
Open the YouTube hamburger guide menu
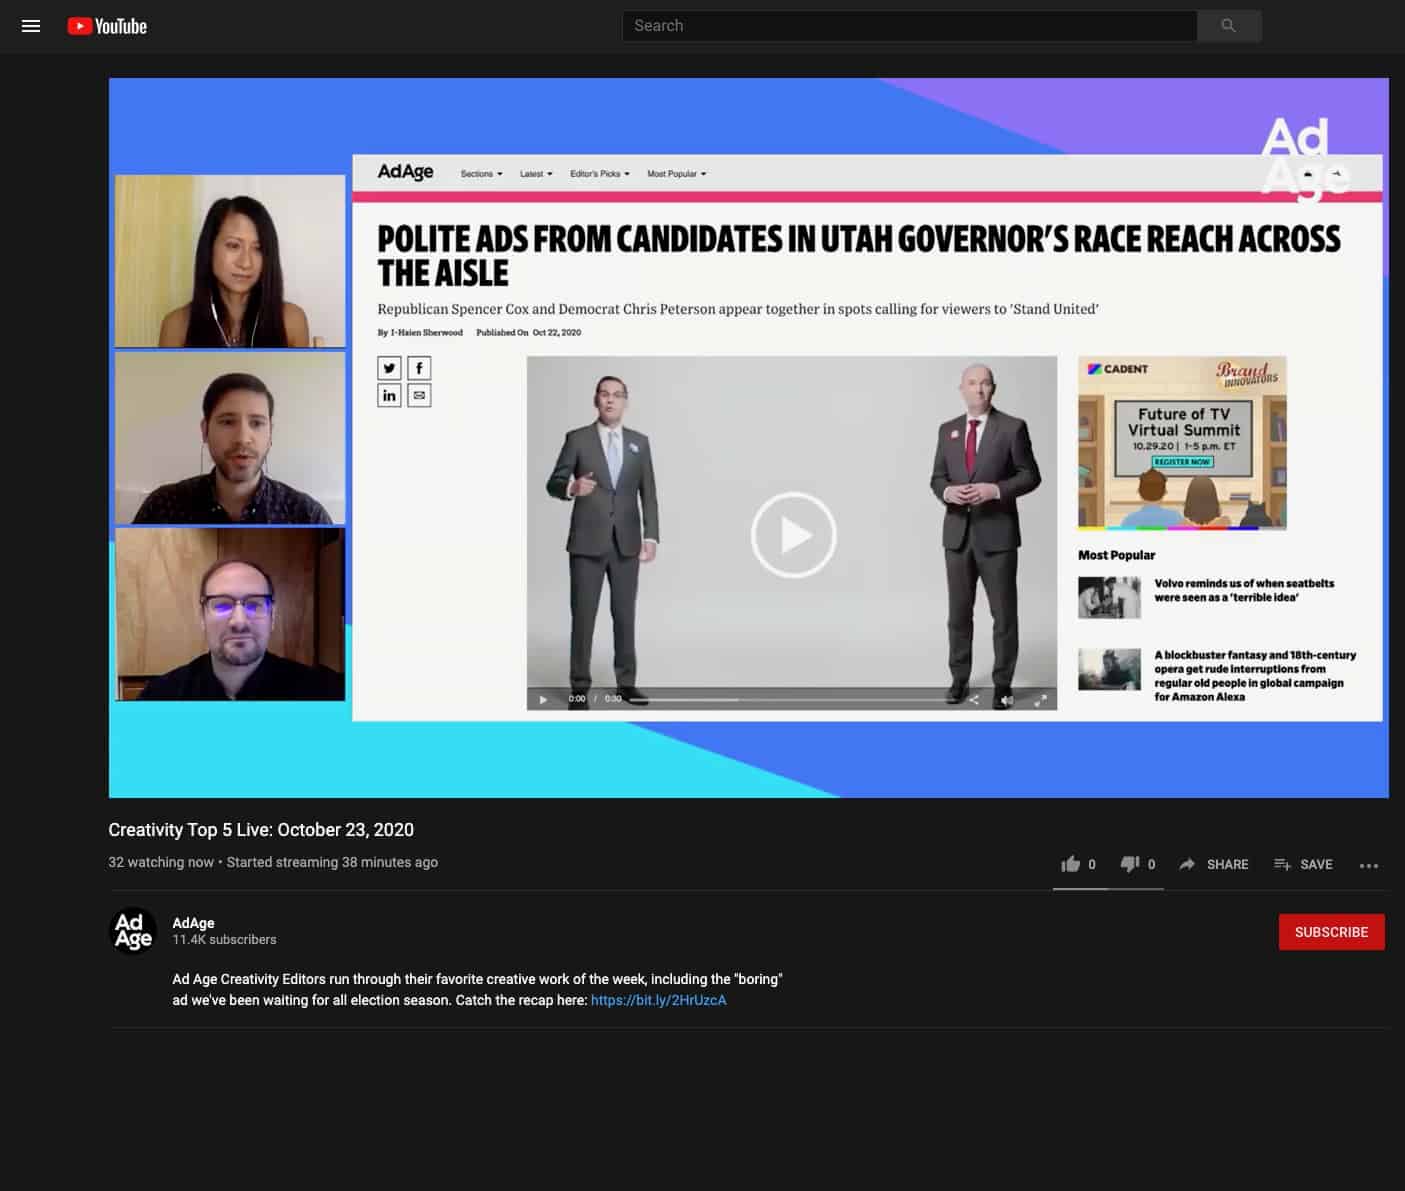(x=31, y=26)
